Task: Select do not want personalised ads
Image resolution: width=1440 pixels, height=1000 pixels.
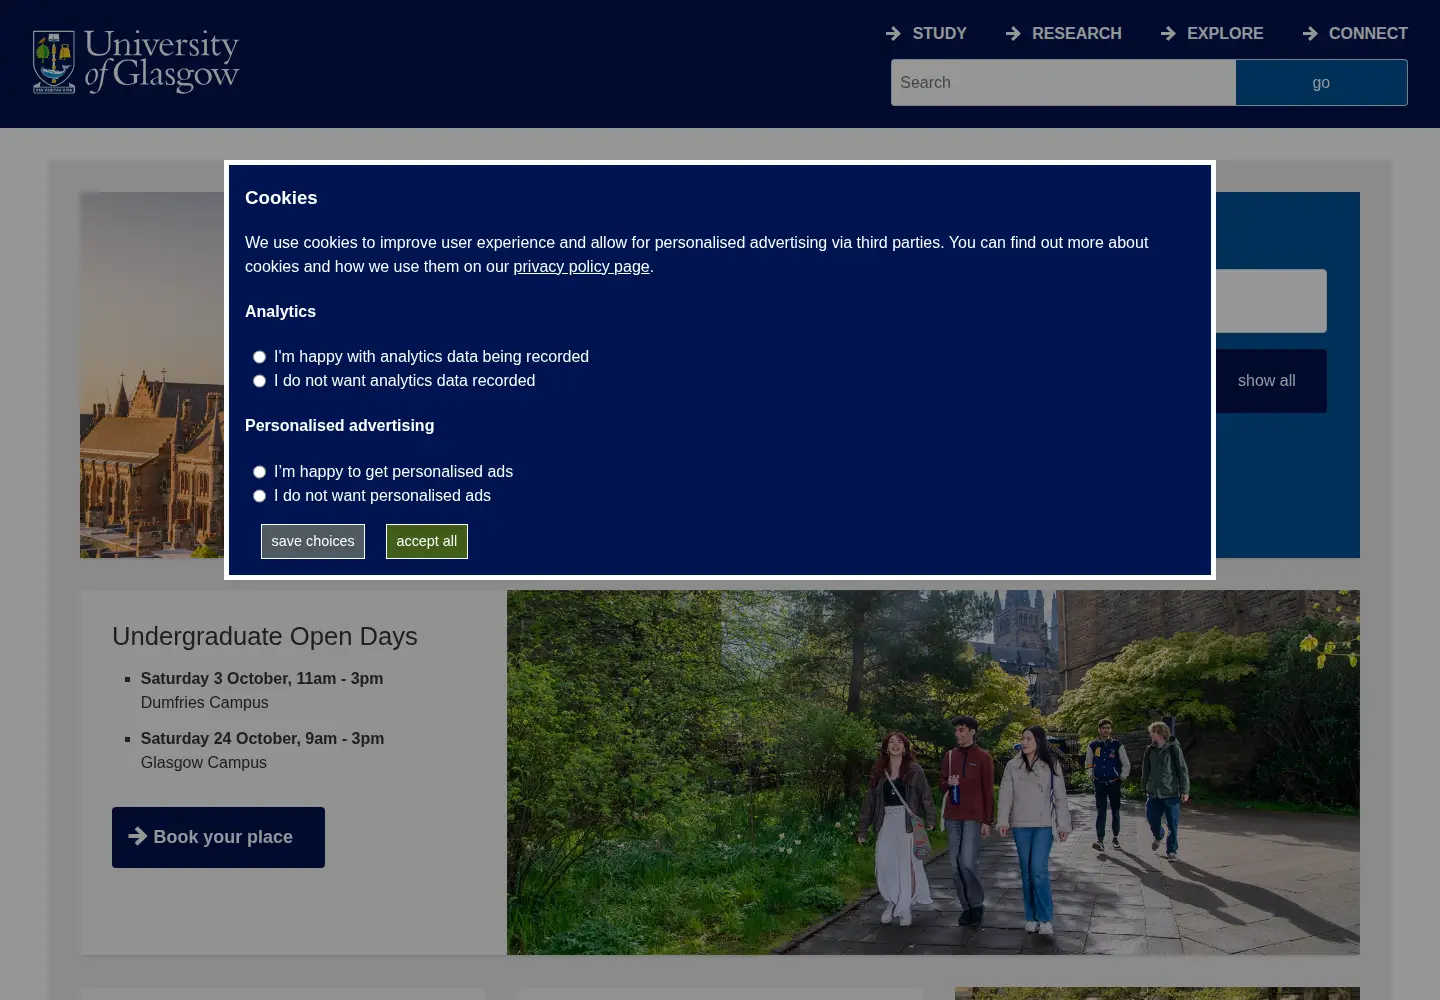Action: 259,496
